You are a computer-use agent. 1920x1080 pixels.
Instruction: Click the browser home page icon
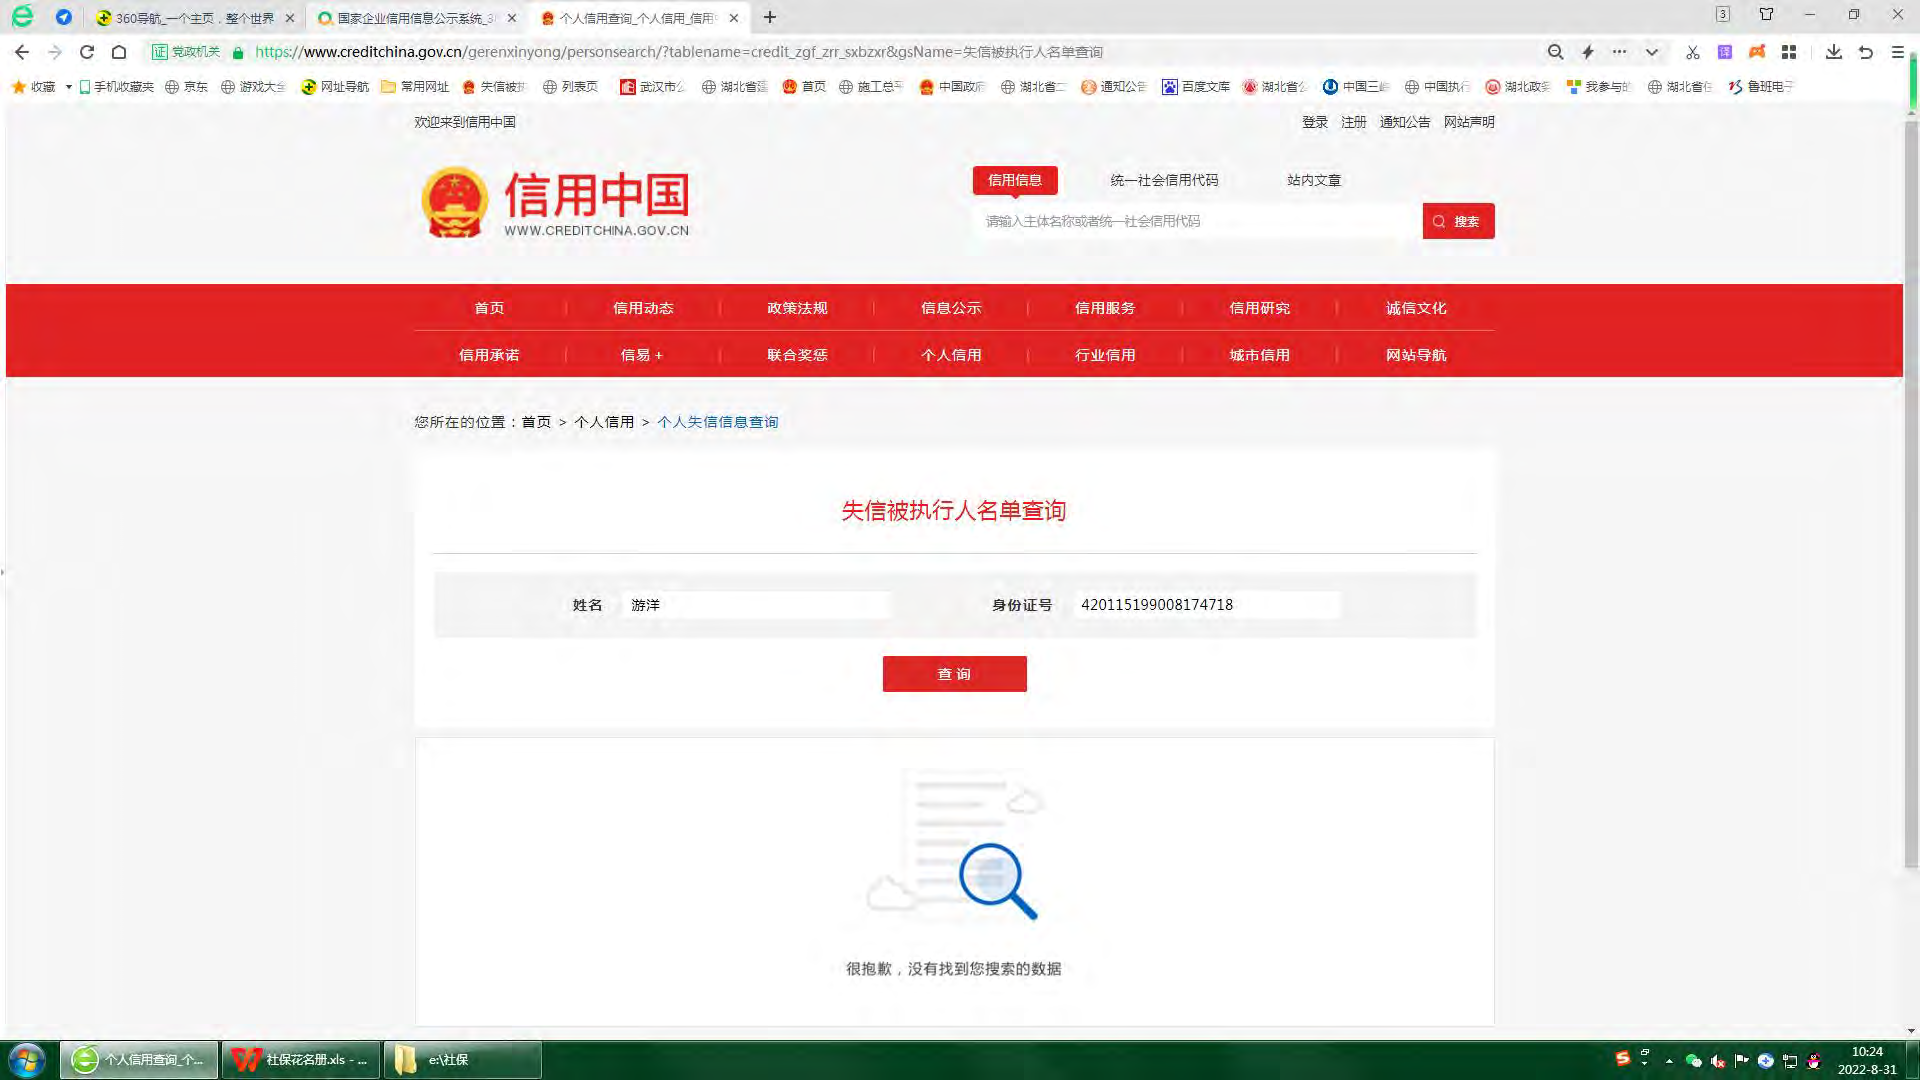119,52
